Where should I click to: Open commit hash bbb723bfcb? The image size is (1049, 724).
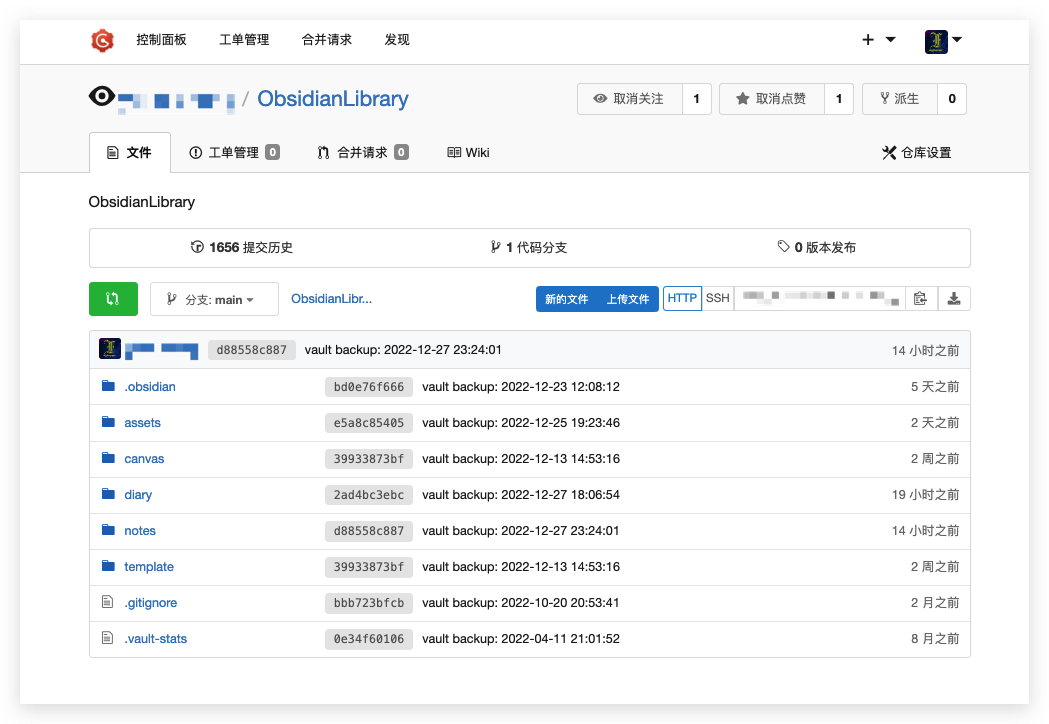[x=369, y=603]
